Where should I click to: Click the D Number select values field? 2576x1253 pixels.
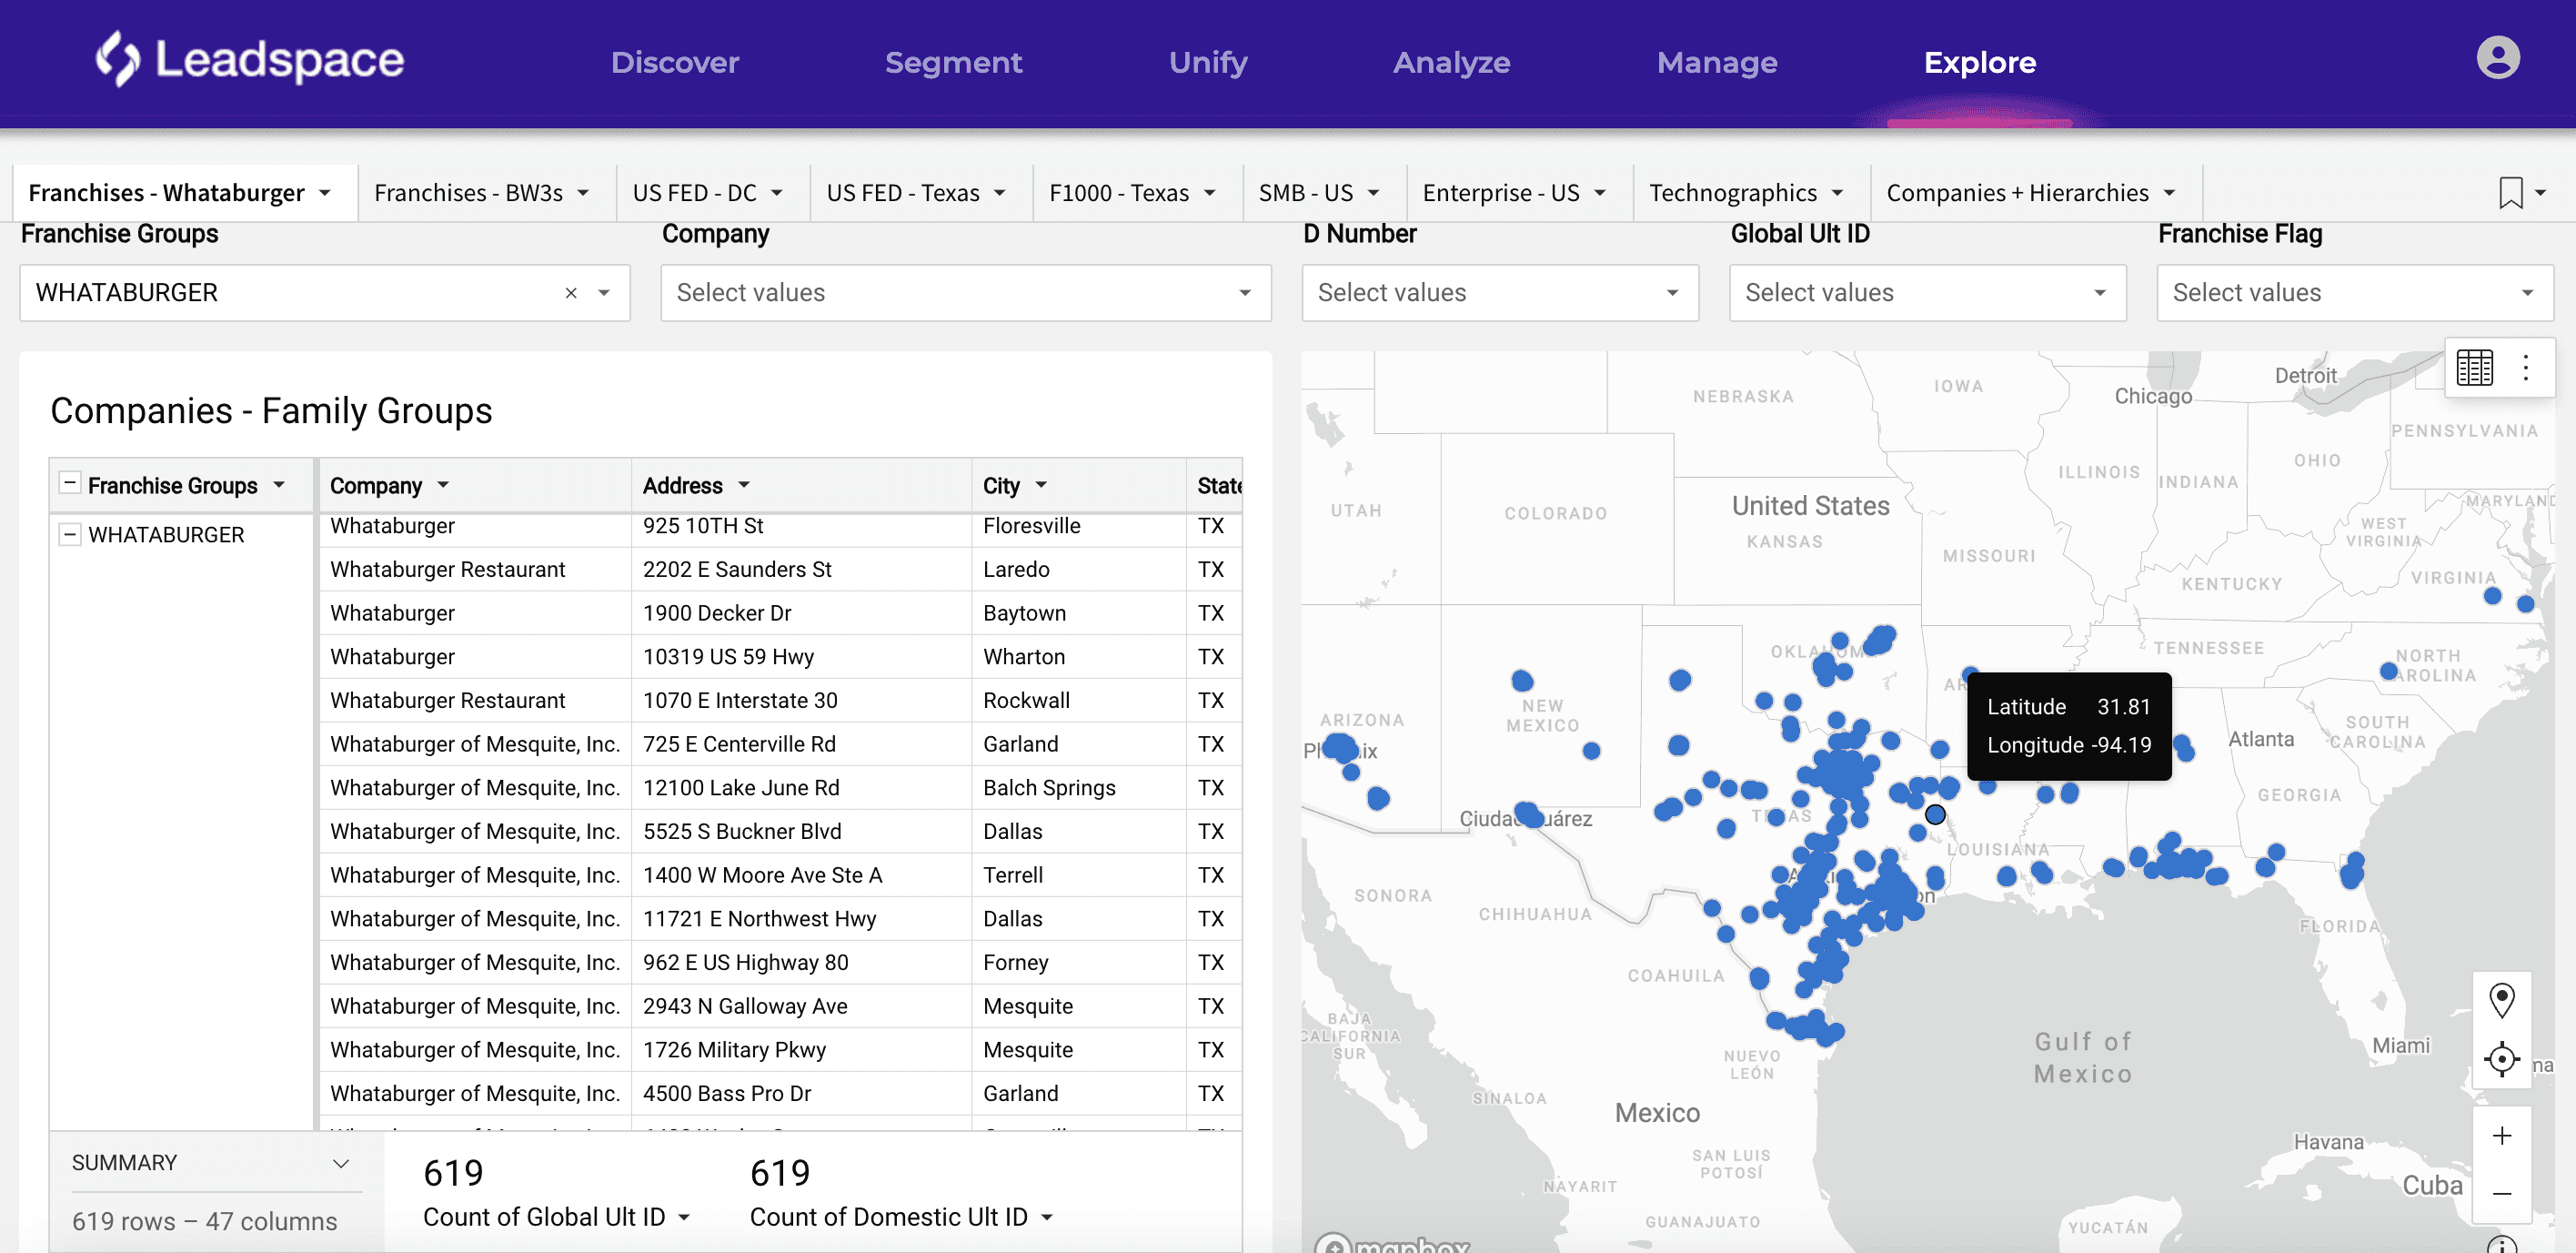tap(1498, 293)
